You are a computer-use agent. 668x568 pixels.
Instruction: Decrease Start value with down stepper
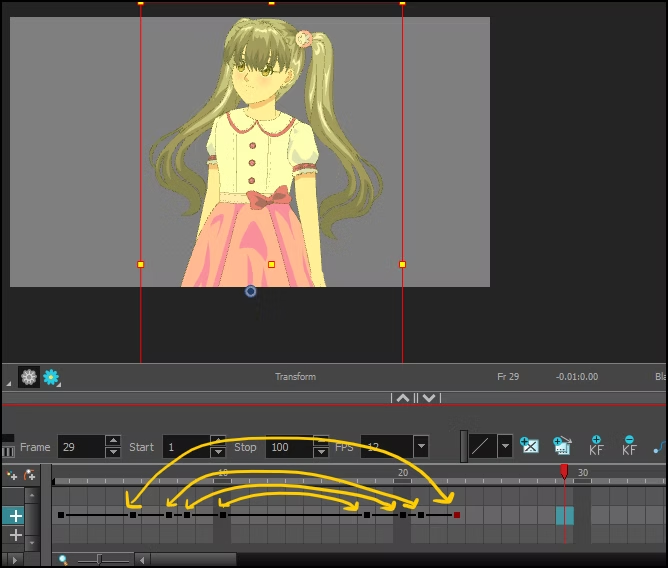click(x=218, y=453)
